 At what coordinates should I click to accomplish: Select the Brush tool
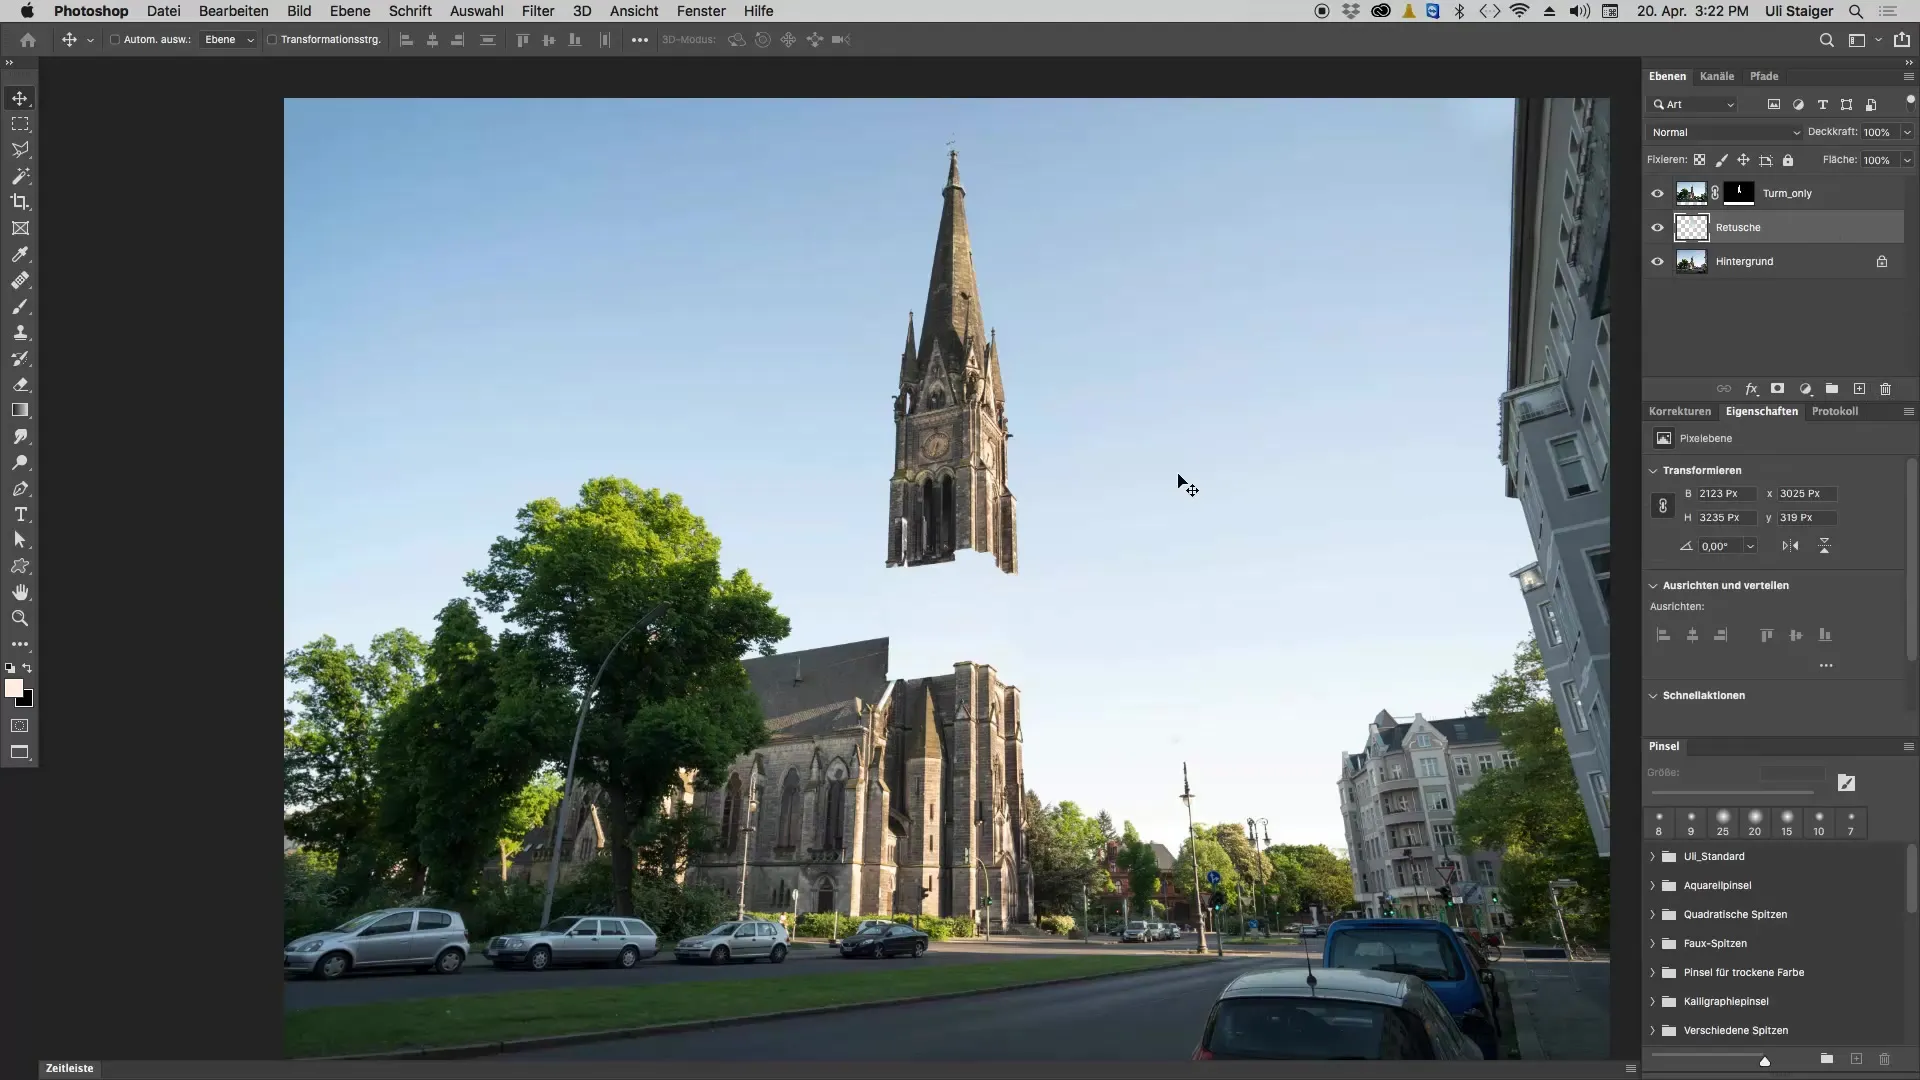click(x=20, y=306)
